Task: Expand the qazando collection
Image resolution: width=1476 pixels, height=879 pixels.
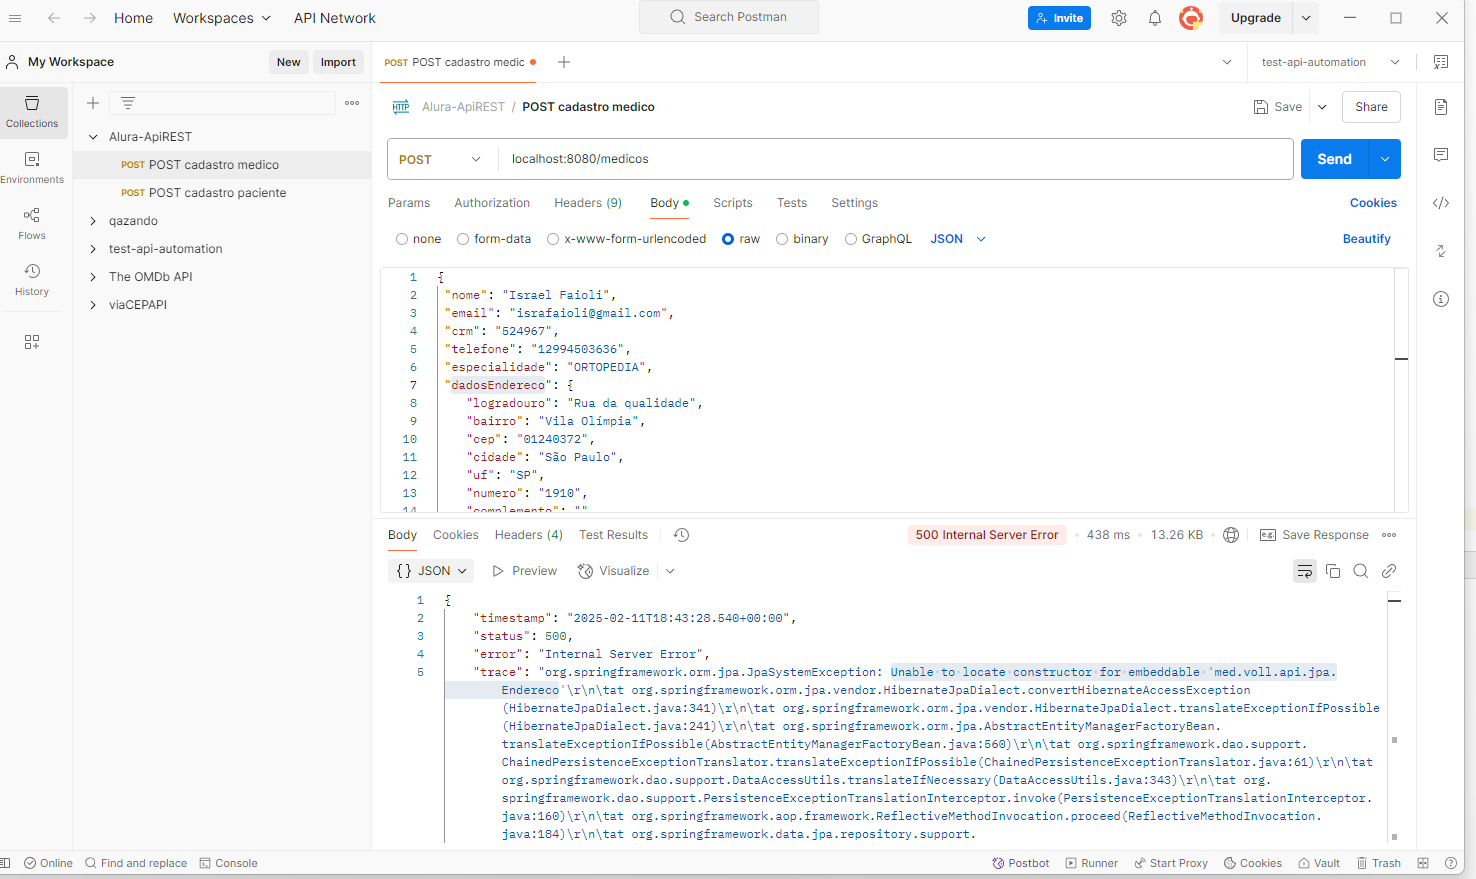Action: pos(93,221)
